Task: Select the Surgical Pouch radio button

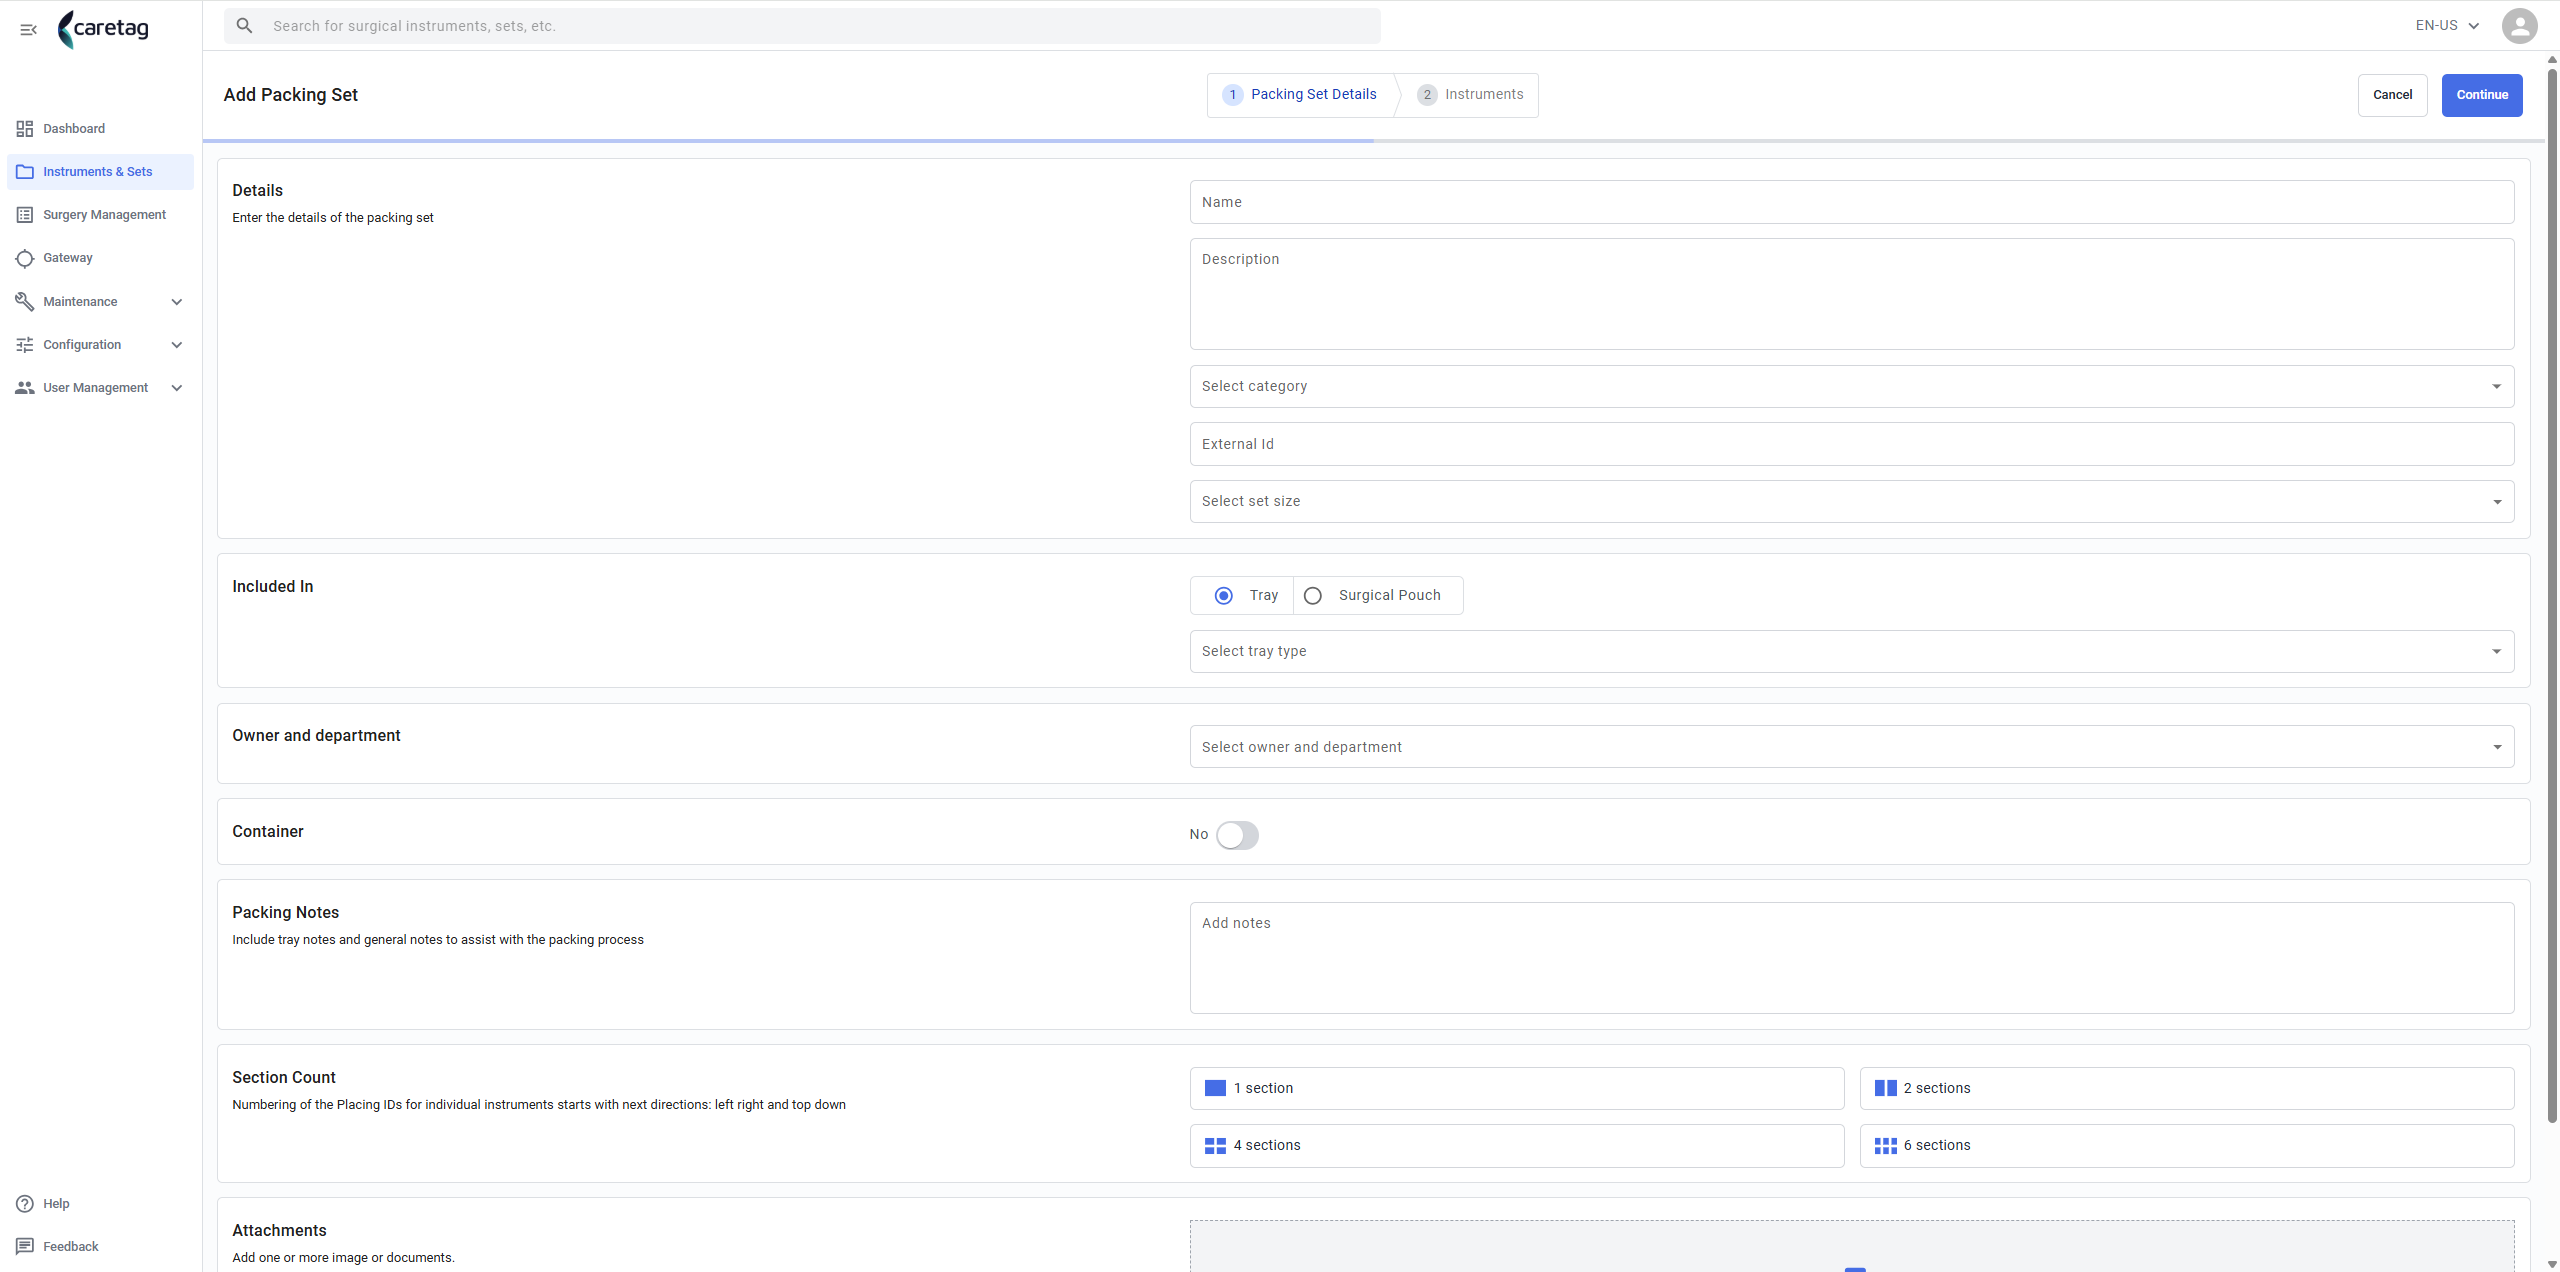Action: coord(1313,596)
